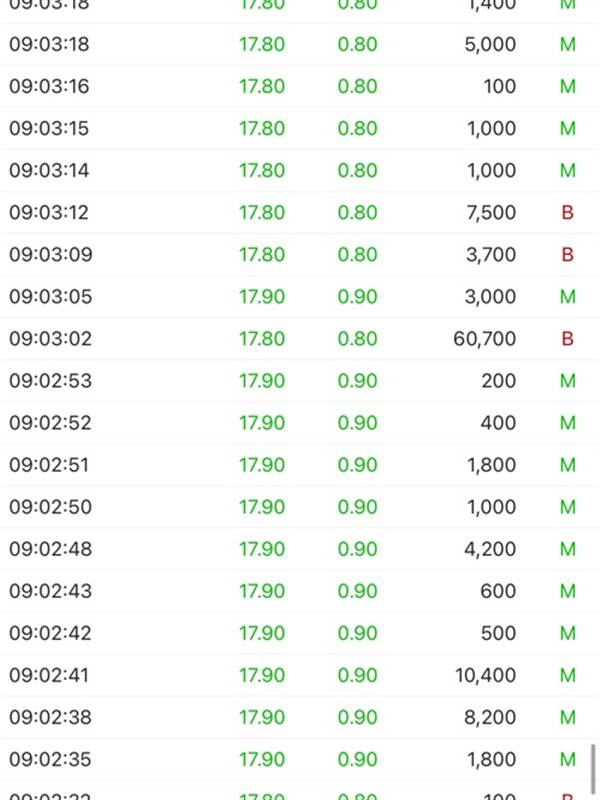Select the 09:02:52 row with 400 volume
This screenshot has width=600, height=800.
[300, 423]
